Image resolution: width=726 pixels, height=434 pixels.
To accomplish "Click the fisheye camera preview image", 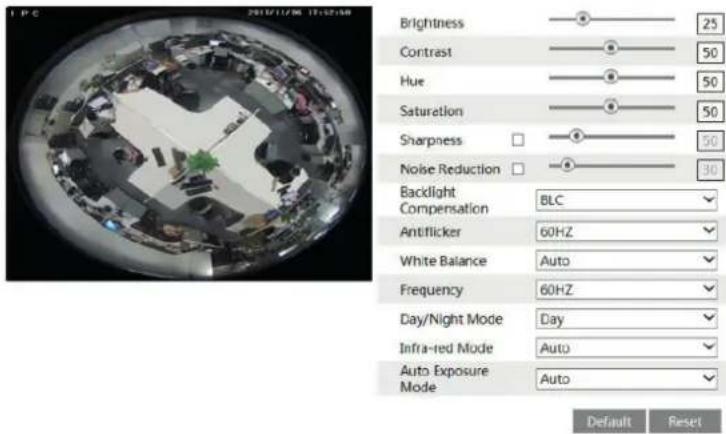I will click(189, 144).
